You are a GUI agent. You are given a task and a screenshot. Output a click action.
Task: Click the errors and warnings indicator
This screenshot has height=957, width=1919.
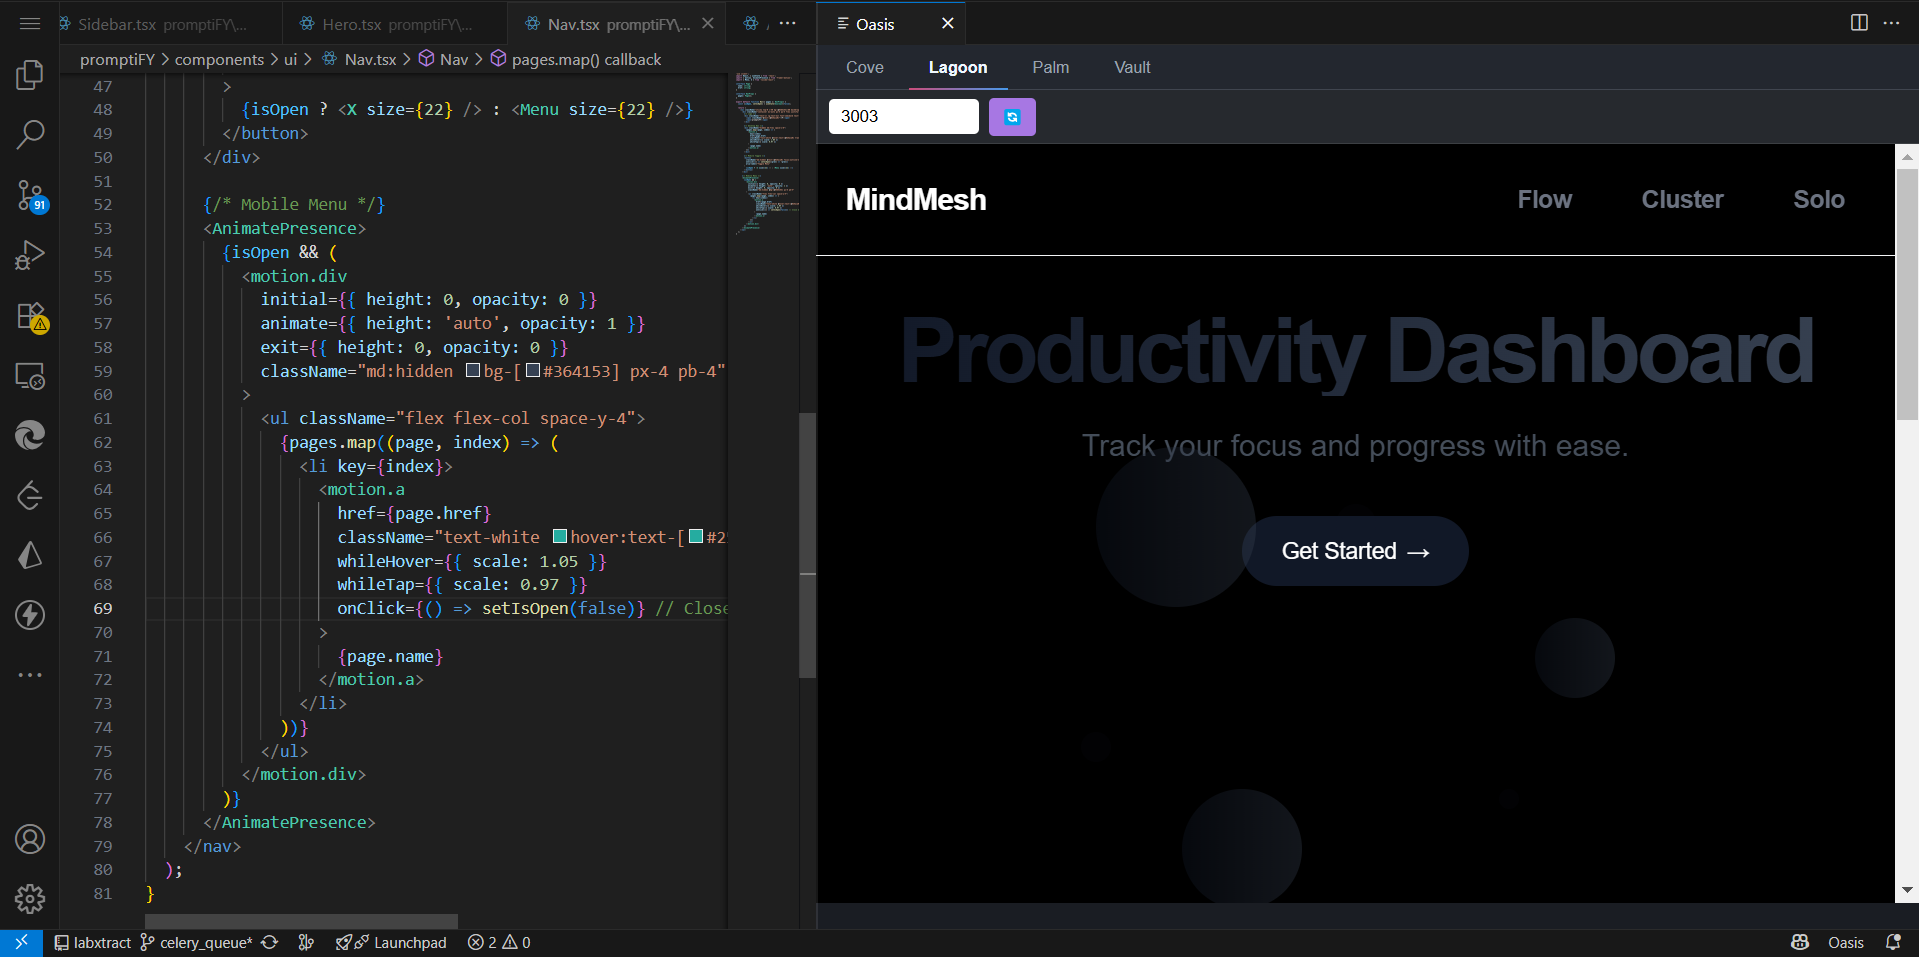(x=497, y=942)
